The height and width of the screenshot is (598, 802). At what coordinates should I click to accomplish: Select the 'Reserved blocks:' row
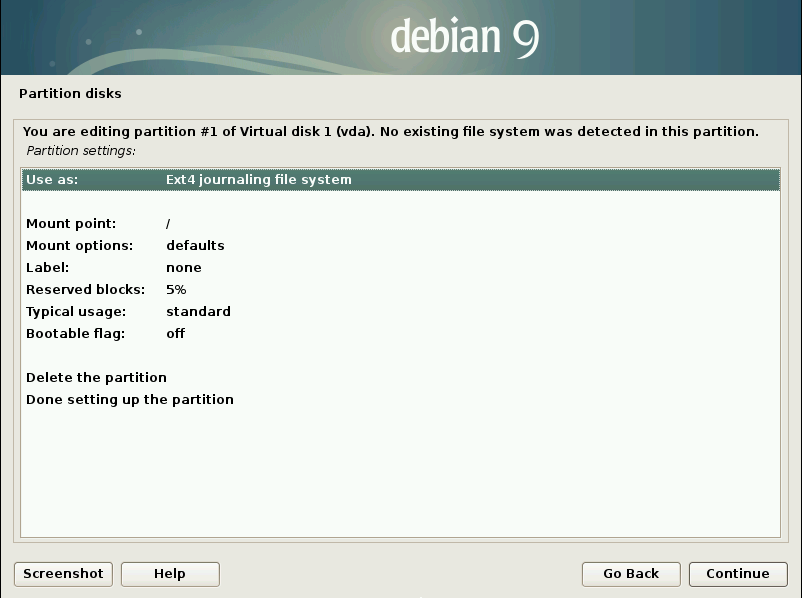coord(85,290)
